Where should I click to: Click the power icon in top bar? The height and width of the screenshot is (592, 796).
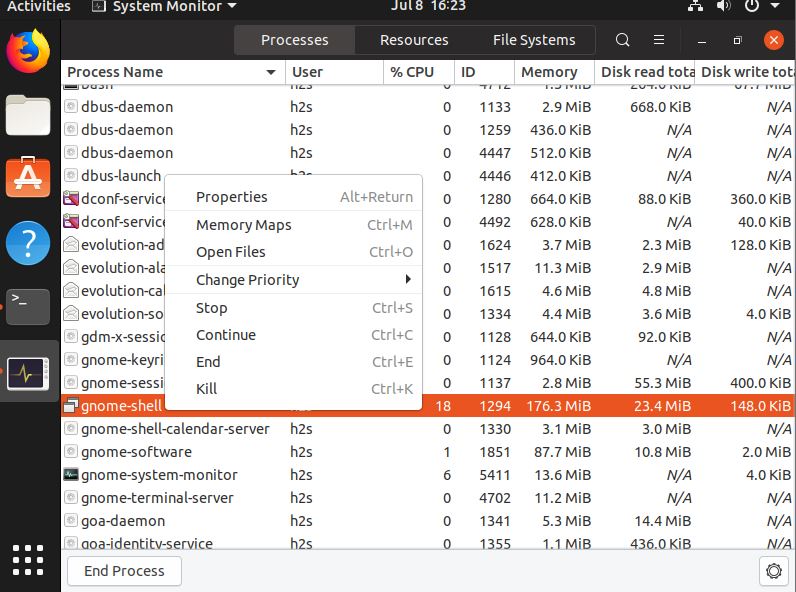pos(752,6)
